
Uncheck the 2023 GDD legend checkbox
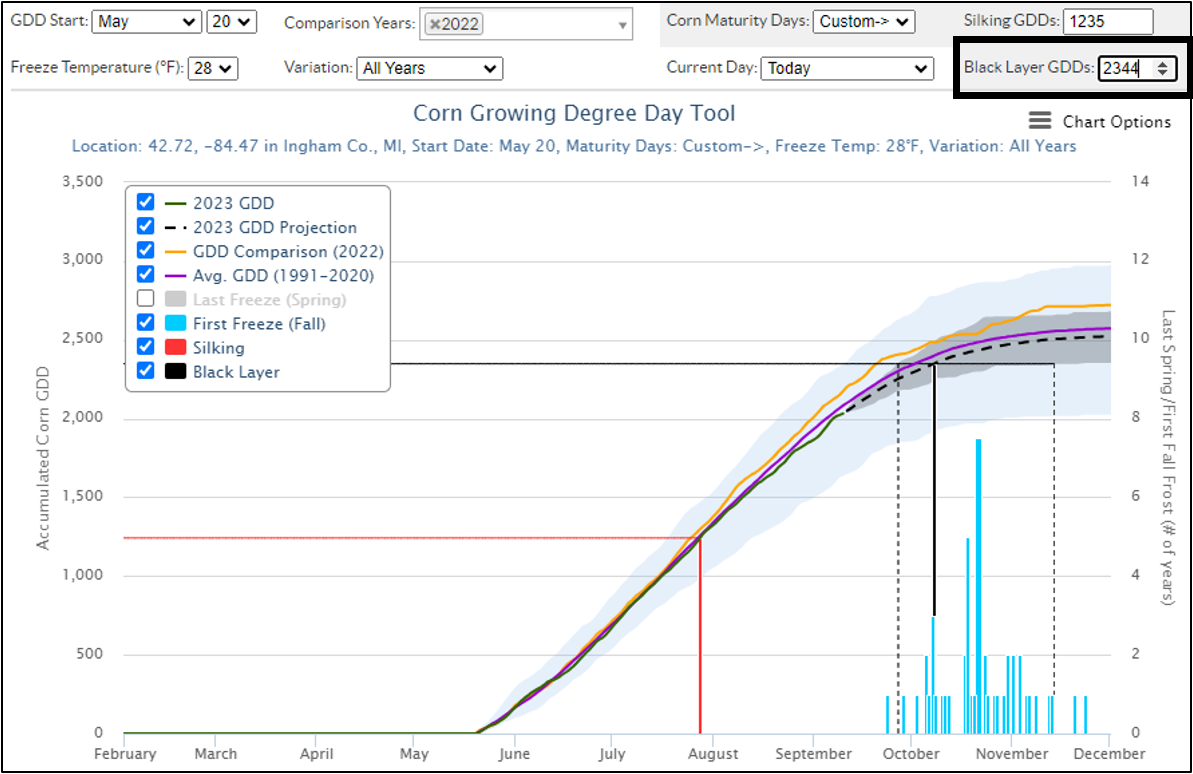tap(146, 202)
